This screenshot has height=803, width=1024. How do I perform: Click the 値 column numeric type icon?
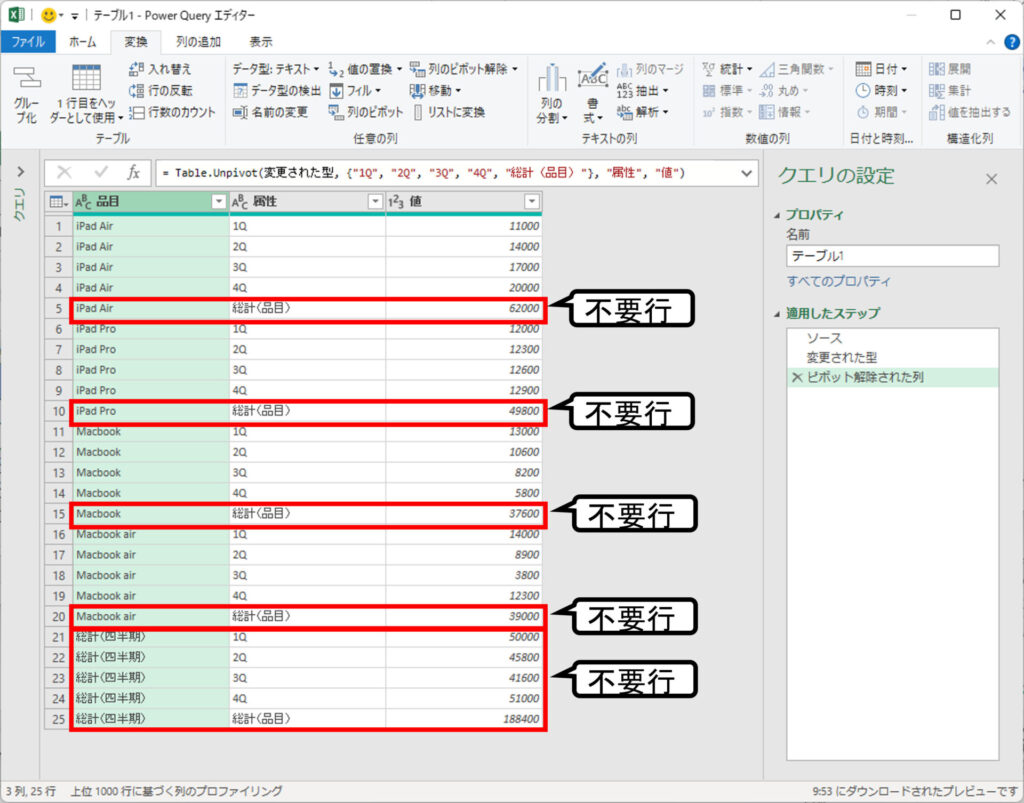point(396,202)
